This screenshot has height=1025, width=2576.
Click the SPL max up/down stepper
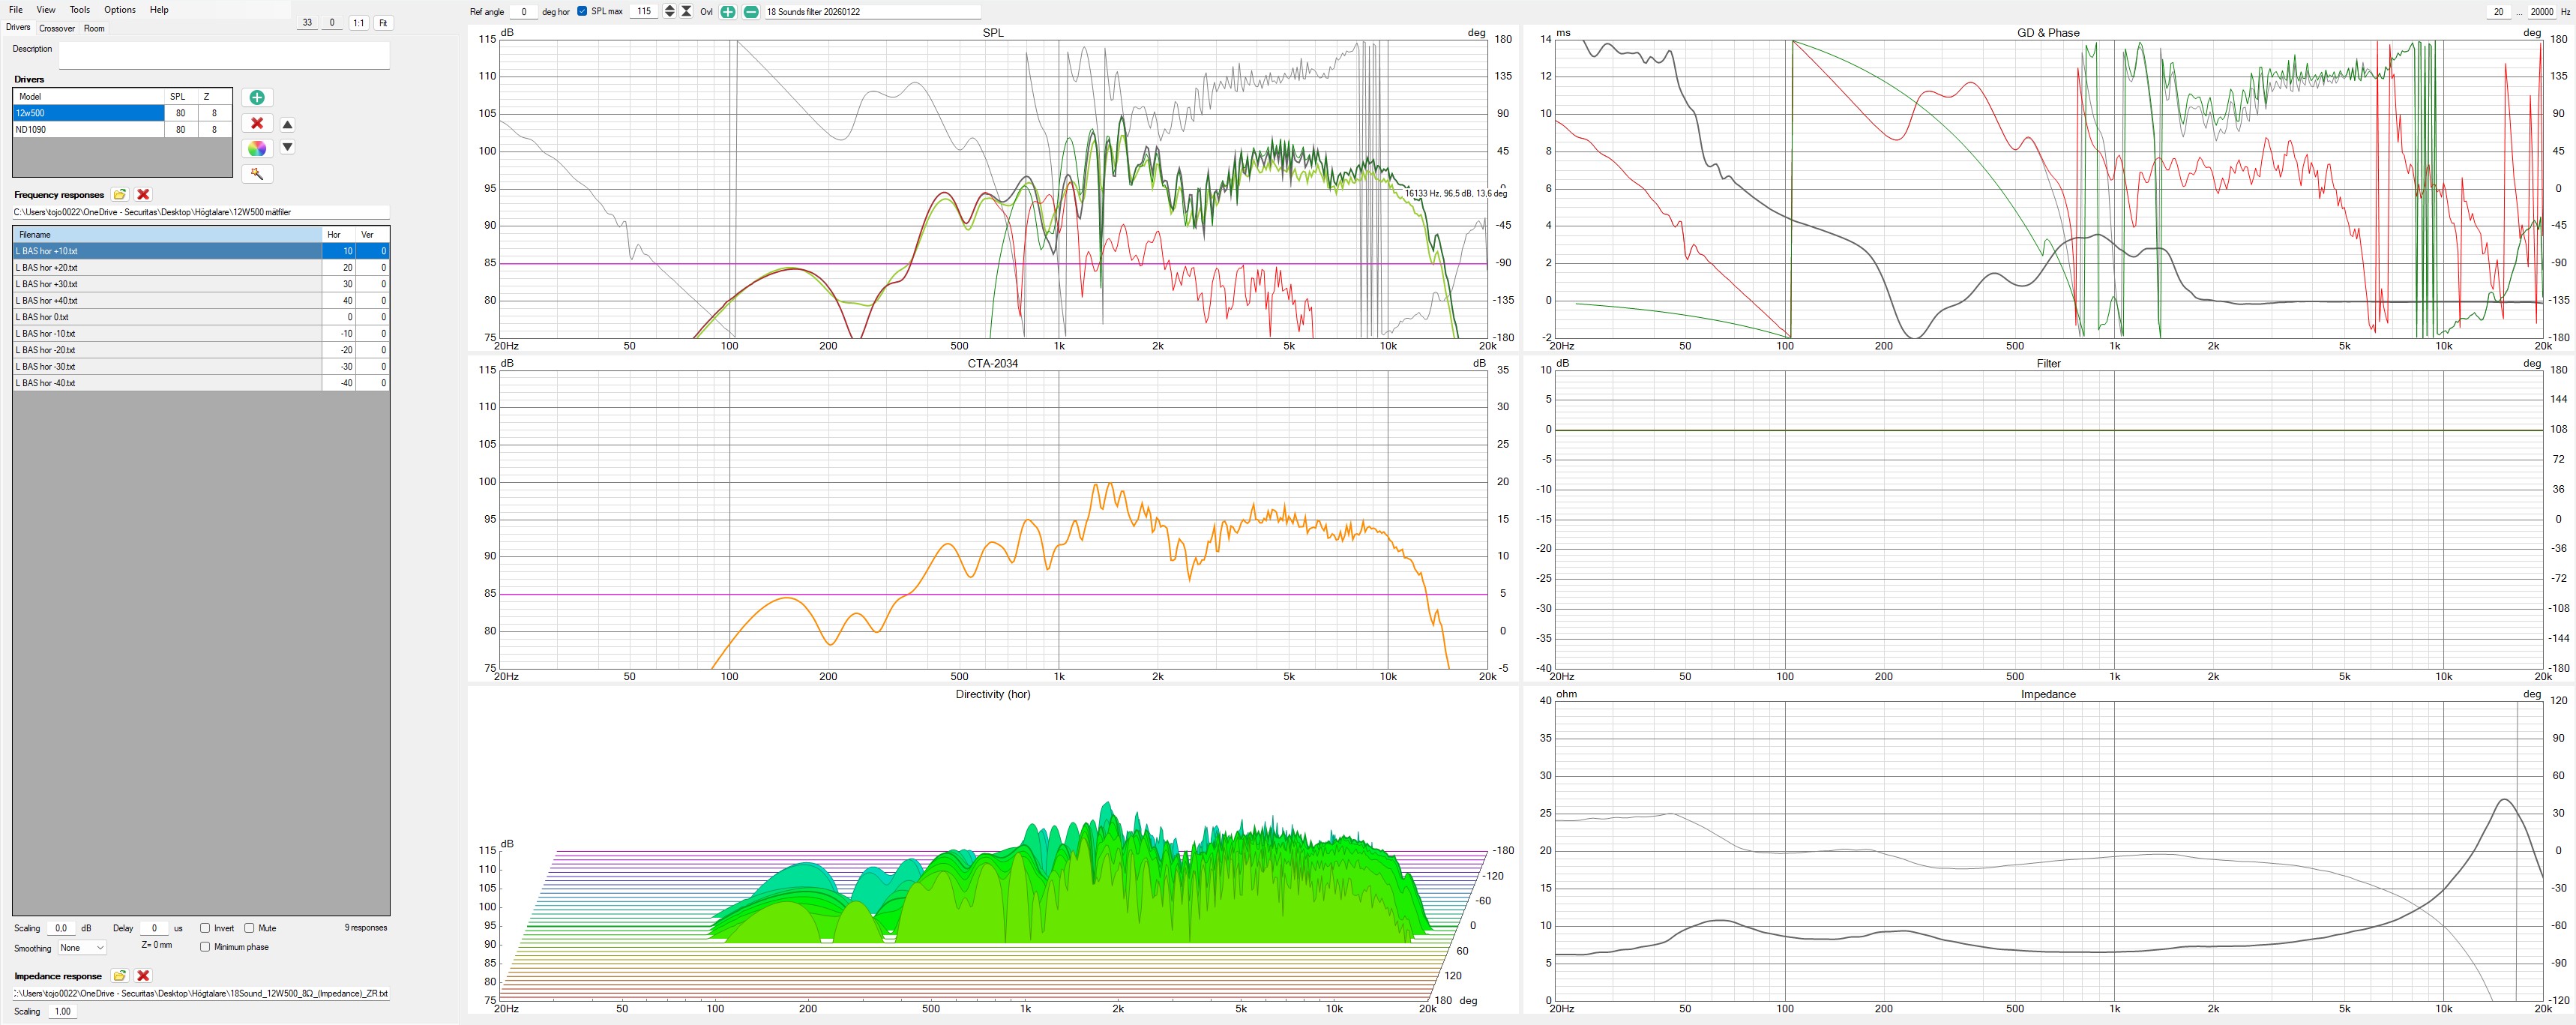670,11
